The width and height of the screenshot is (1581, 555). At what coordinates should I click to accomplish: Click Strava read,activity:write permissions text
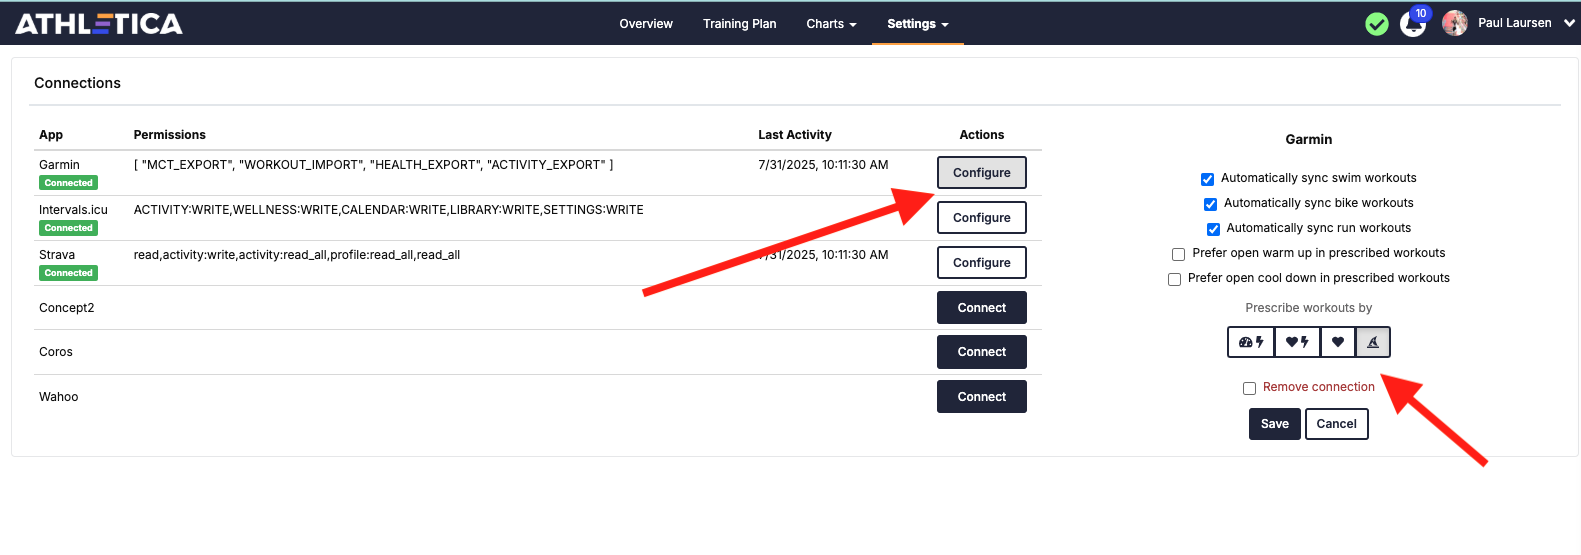point(296,255)
